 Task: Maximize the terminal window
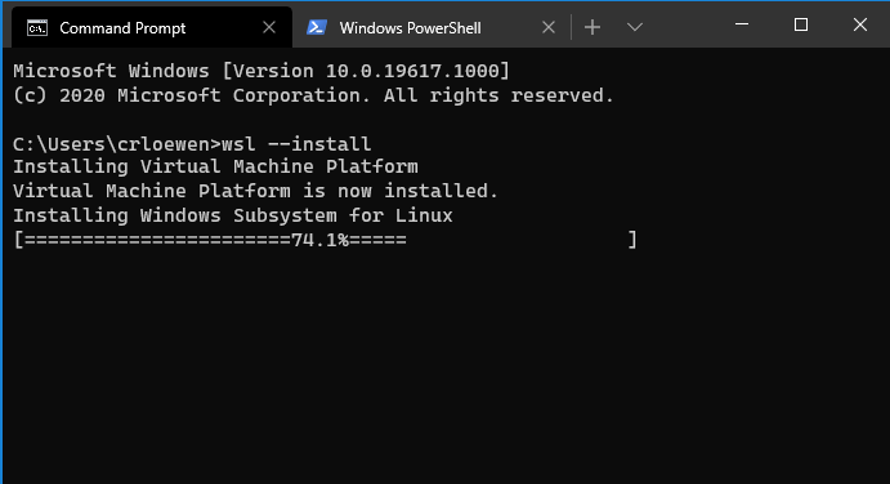pos(801,25)
